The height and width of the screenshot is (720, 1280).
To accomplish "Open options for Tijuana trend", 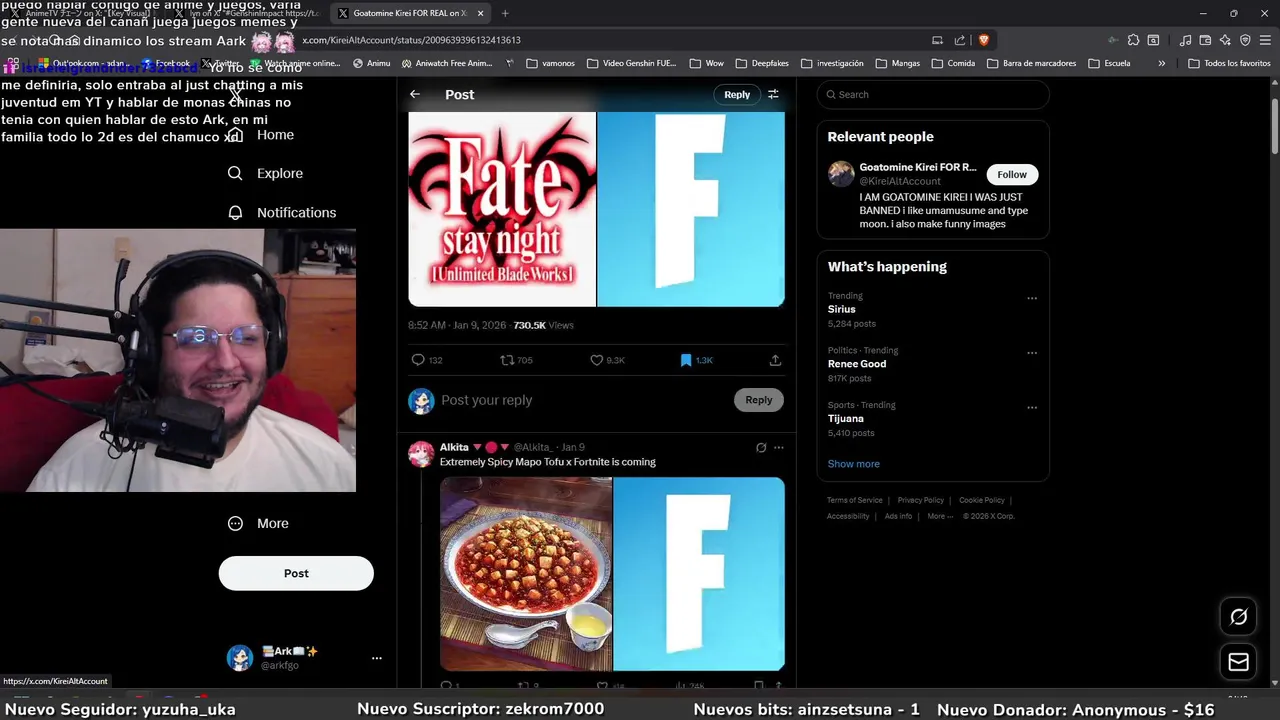I will (x=1032, y=408).
